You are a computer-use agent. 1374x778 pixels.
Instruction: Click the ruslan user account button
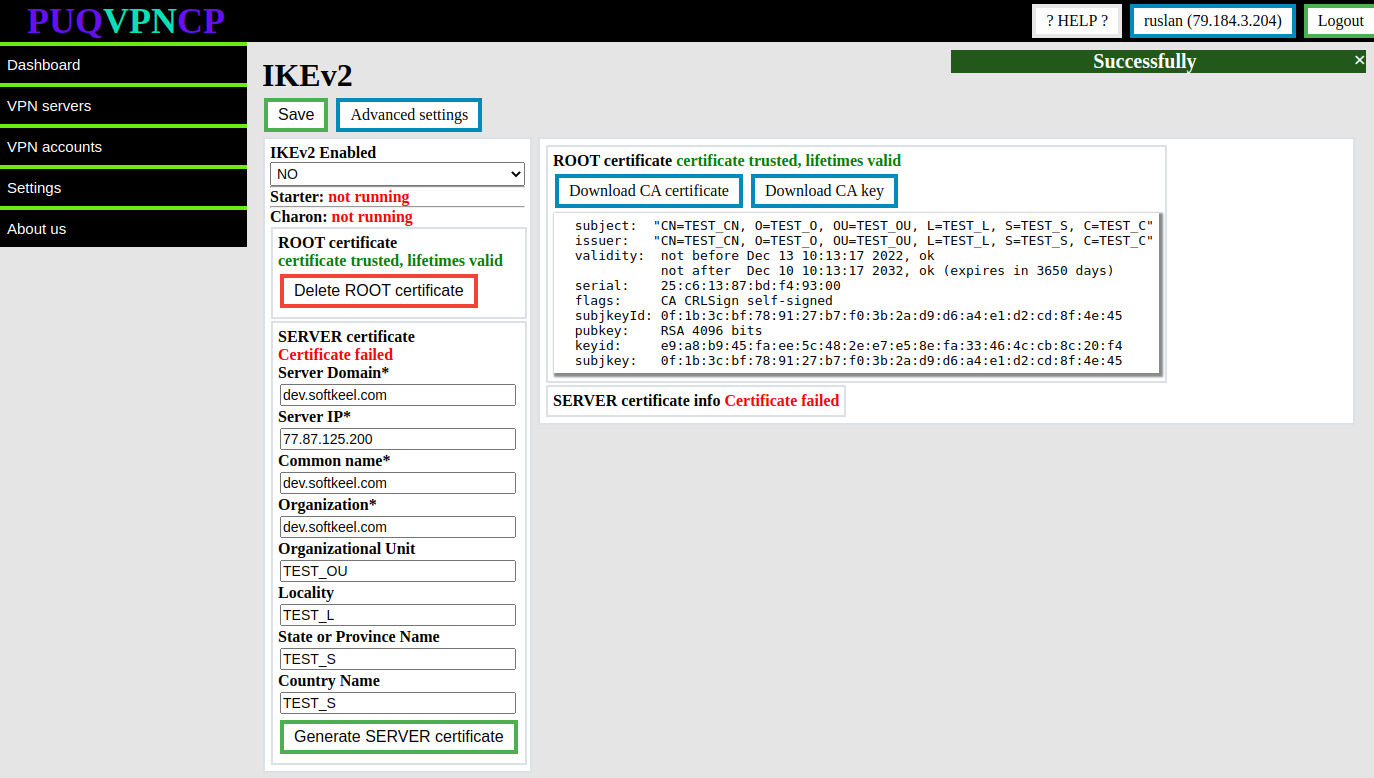1213,21
